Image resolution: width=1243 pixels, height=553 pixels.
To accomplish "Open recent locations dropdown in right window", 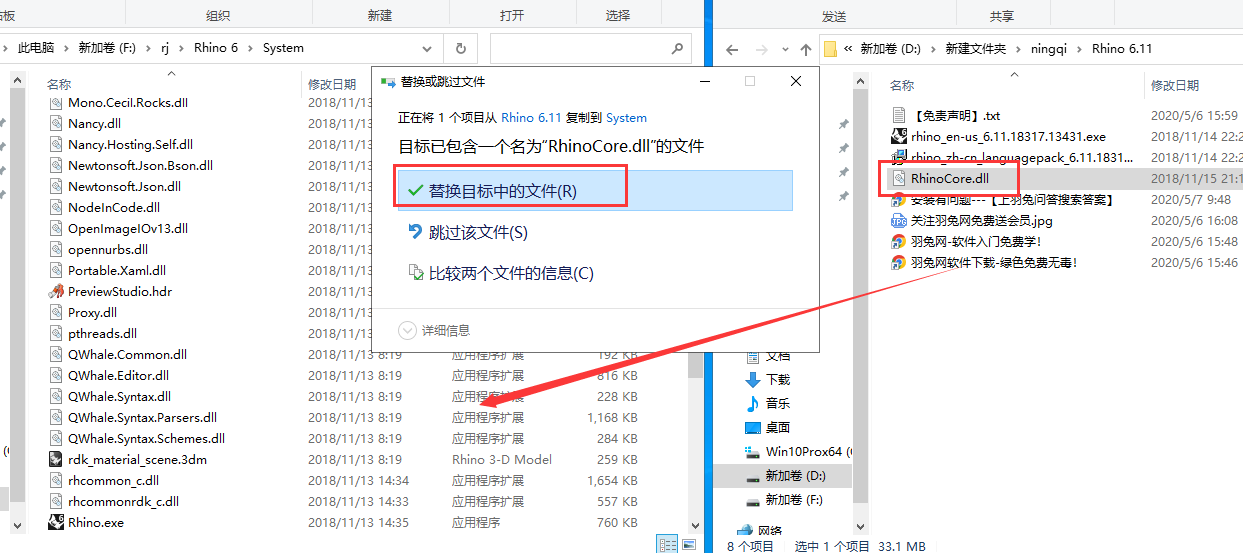I will click(784, 49).
